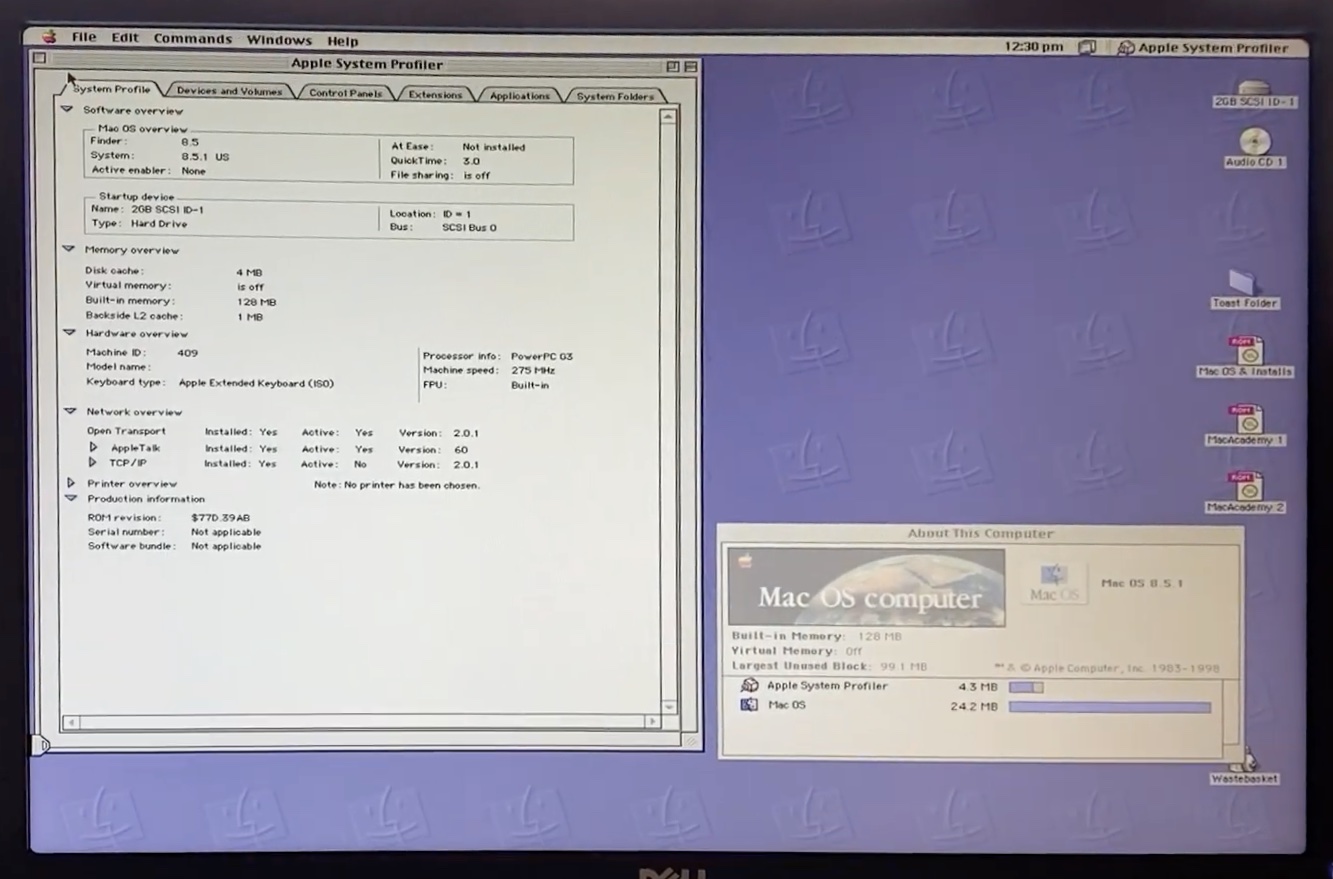Click the System Profiler window zoom box
Viewport: 1333px width, 879px height.
click(x=672, y=67)
